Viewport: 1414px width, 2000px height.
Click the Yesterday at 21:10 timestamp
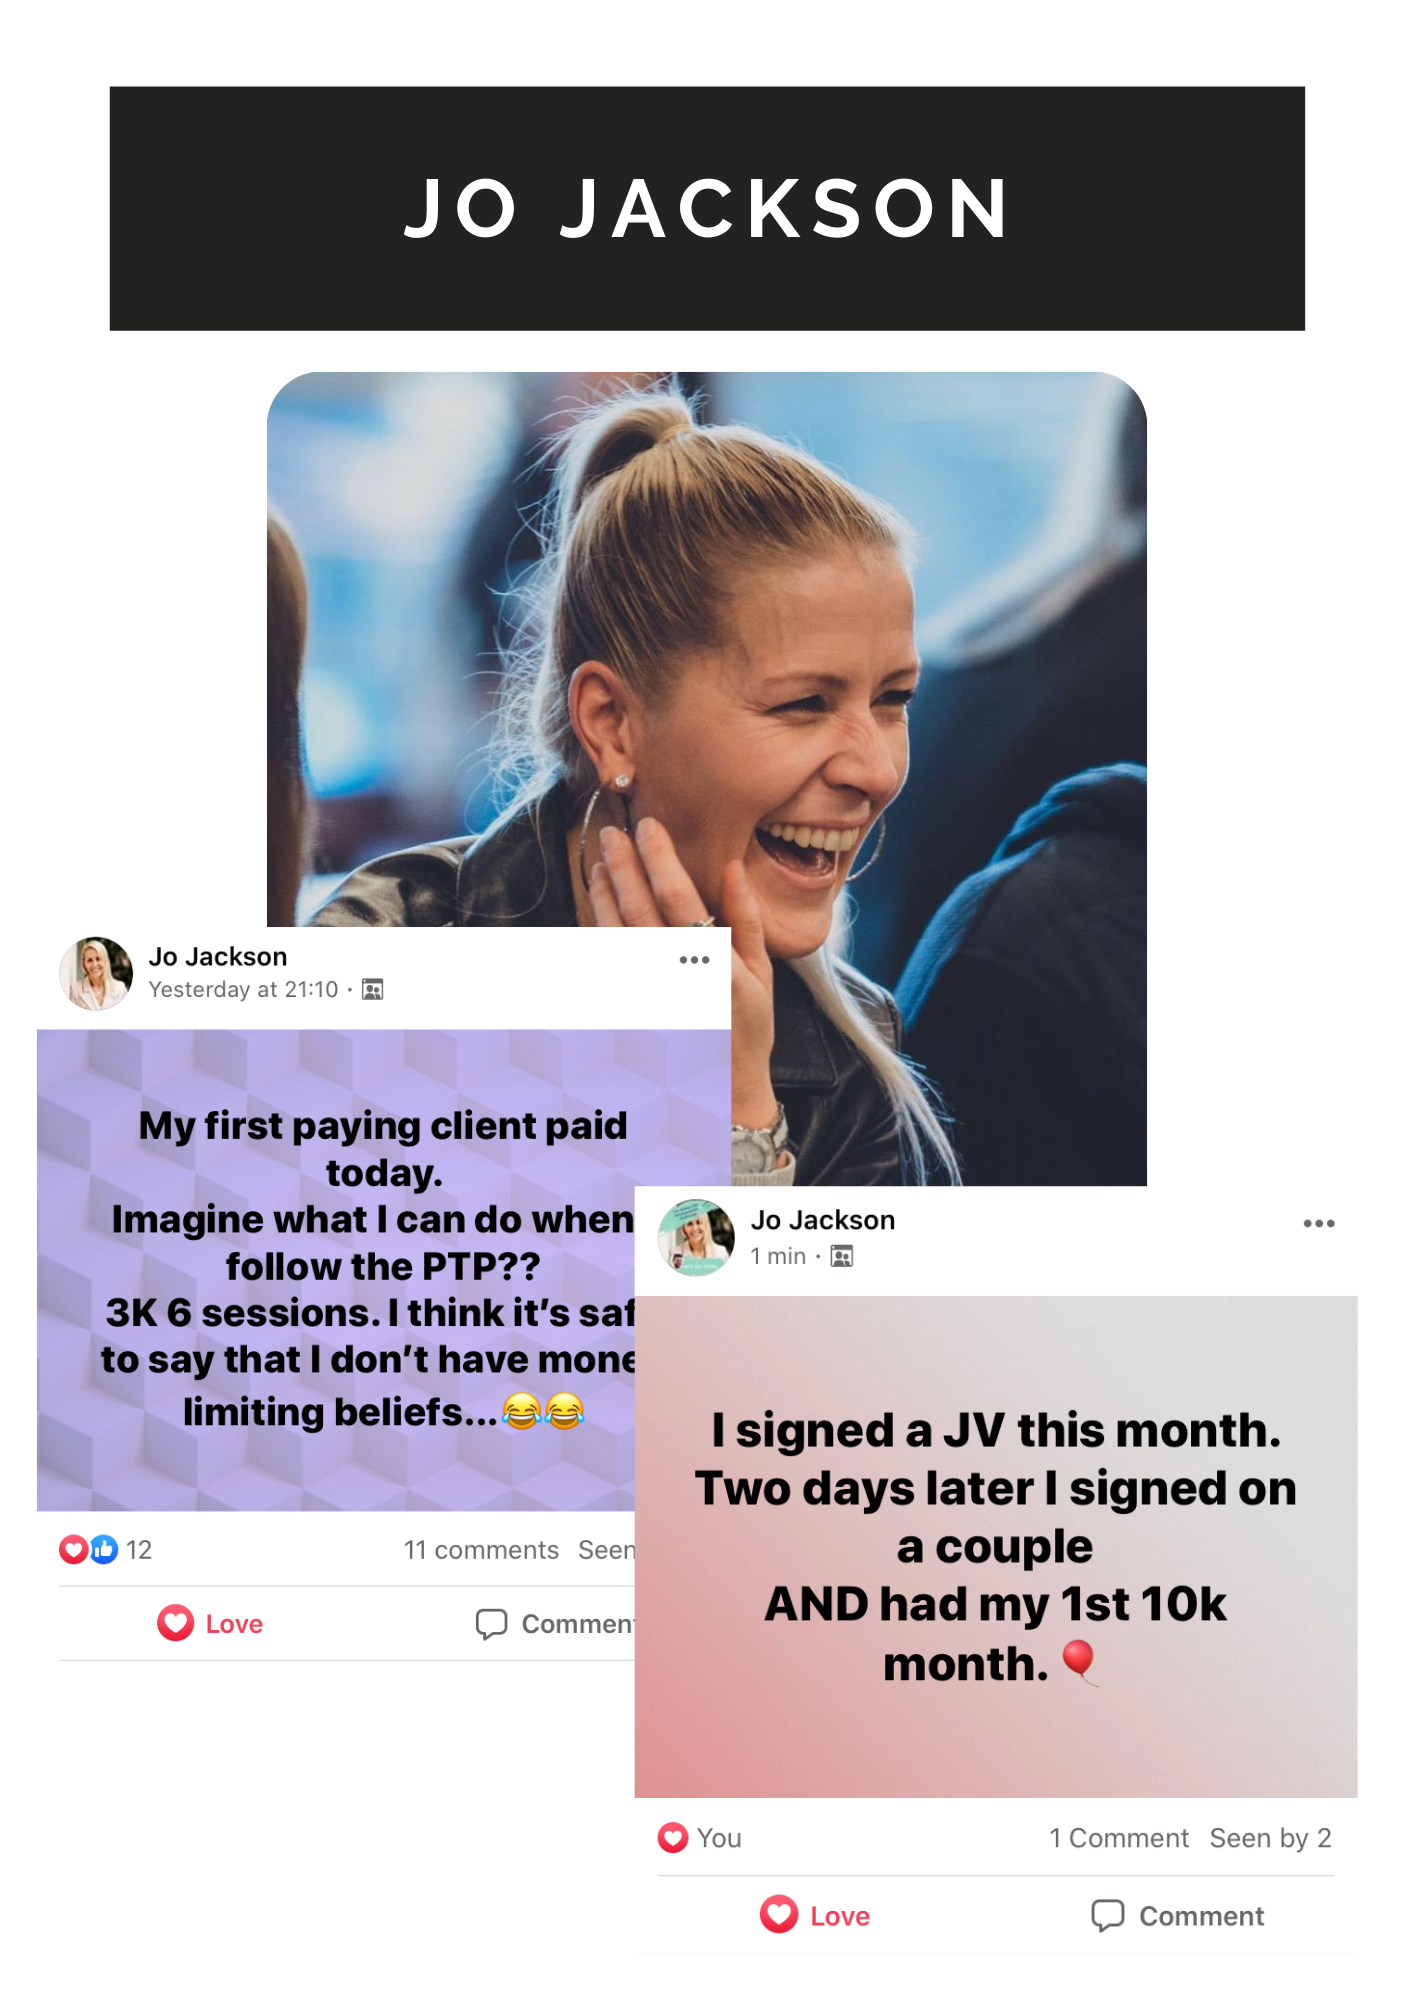[x=244, y=990]
